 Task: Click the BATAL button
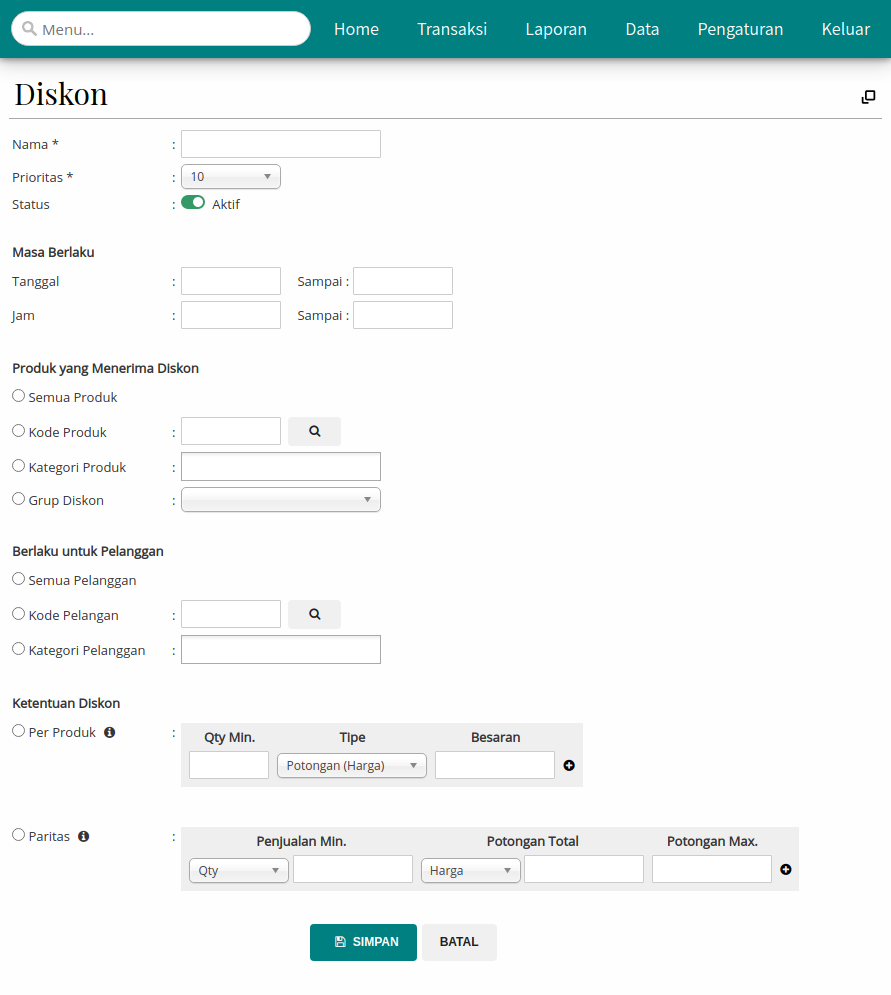tap(459, 942)
